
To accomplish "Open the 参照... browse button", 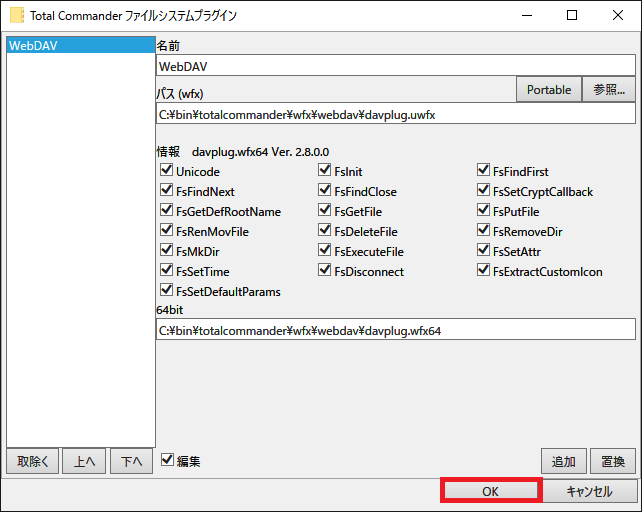I will coord(609,89).
